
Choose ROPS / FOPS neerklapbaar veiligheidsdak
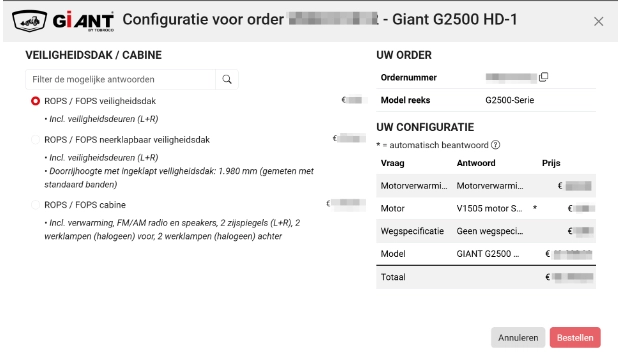[x=35, y=140]
